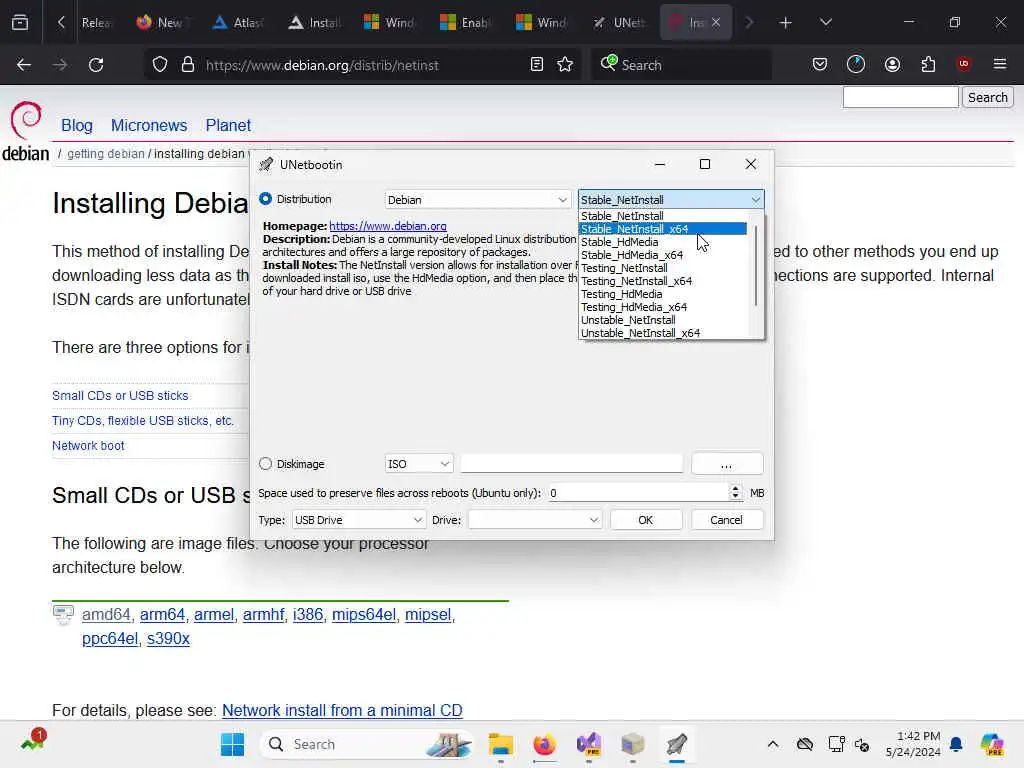The height and width of the screenshot is (768, 1024).
Task: Open the i386 image link
Action: coord(308,615)
